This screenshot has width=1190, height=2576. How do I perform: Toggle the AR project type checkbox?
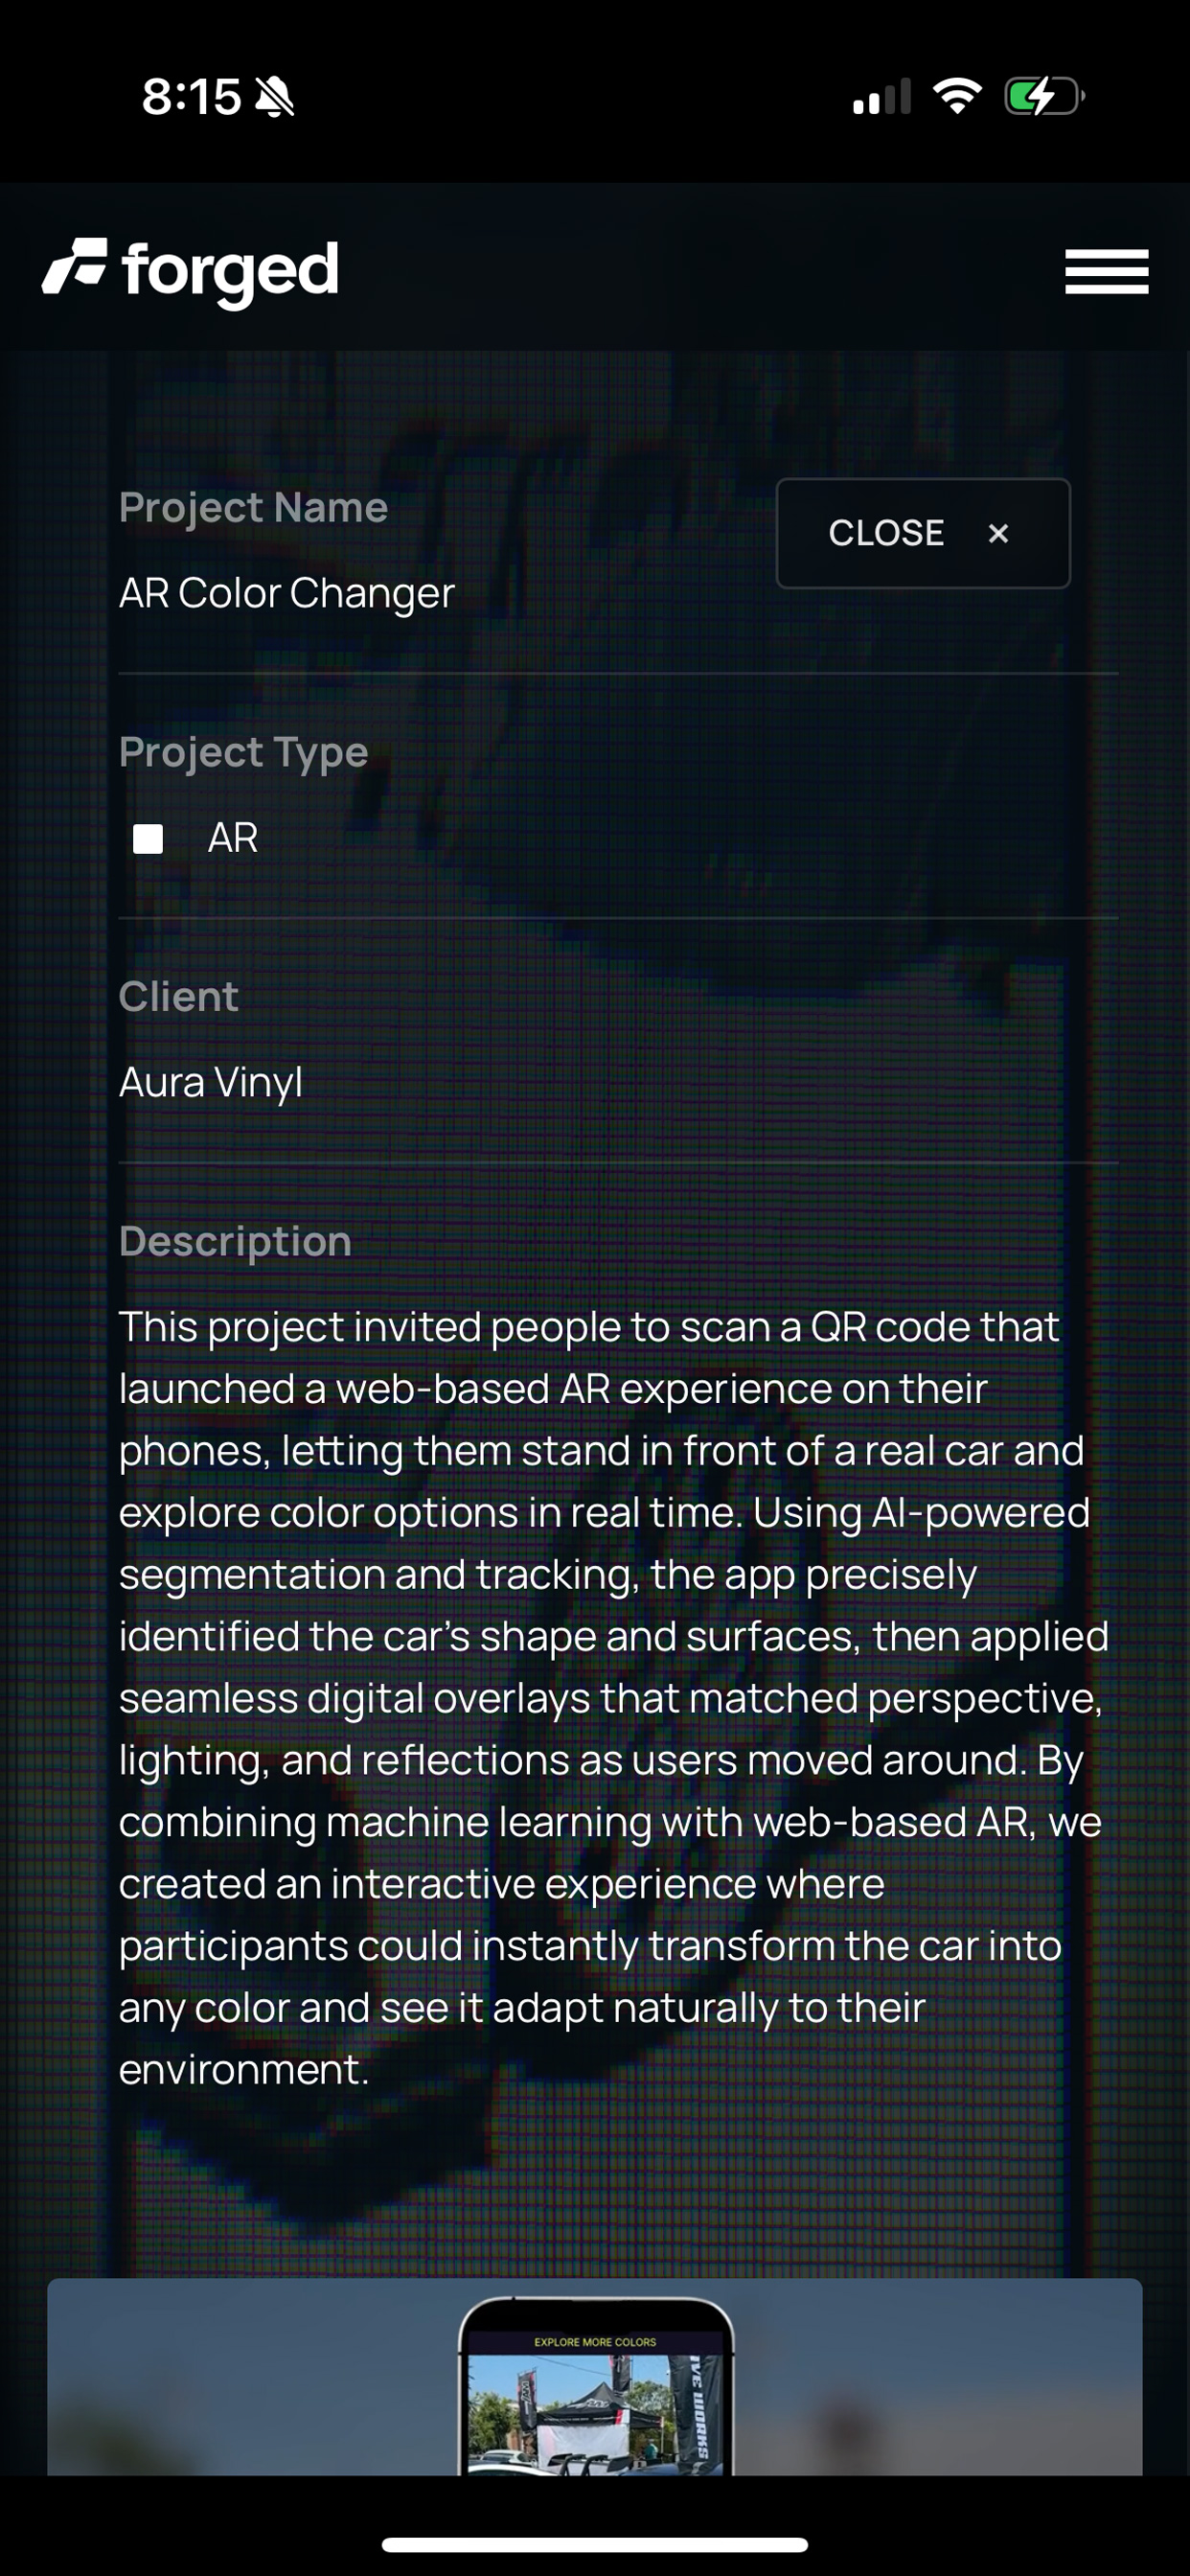[x=148, y=839]
